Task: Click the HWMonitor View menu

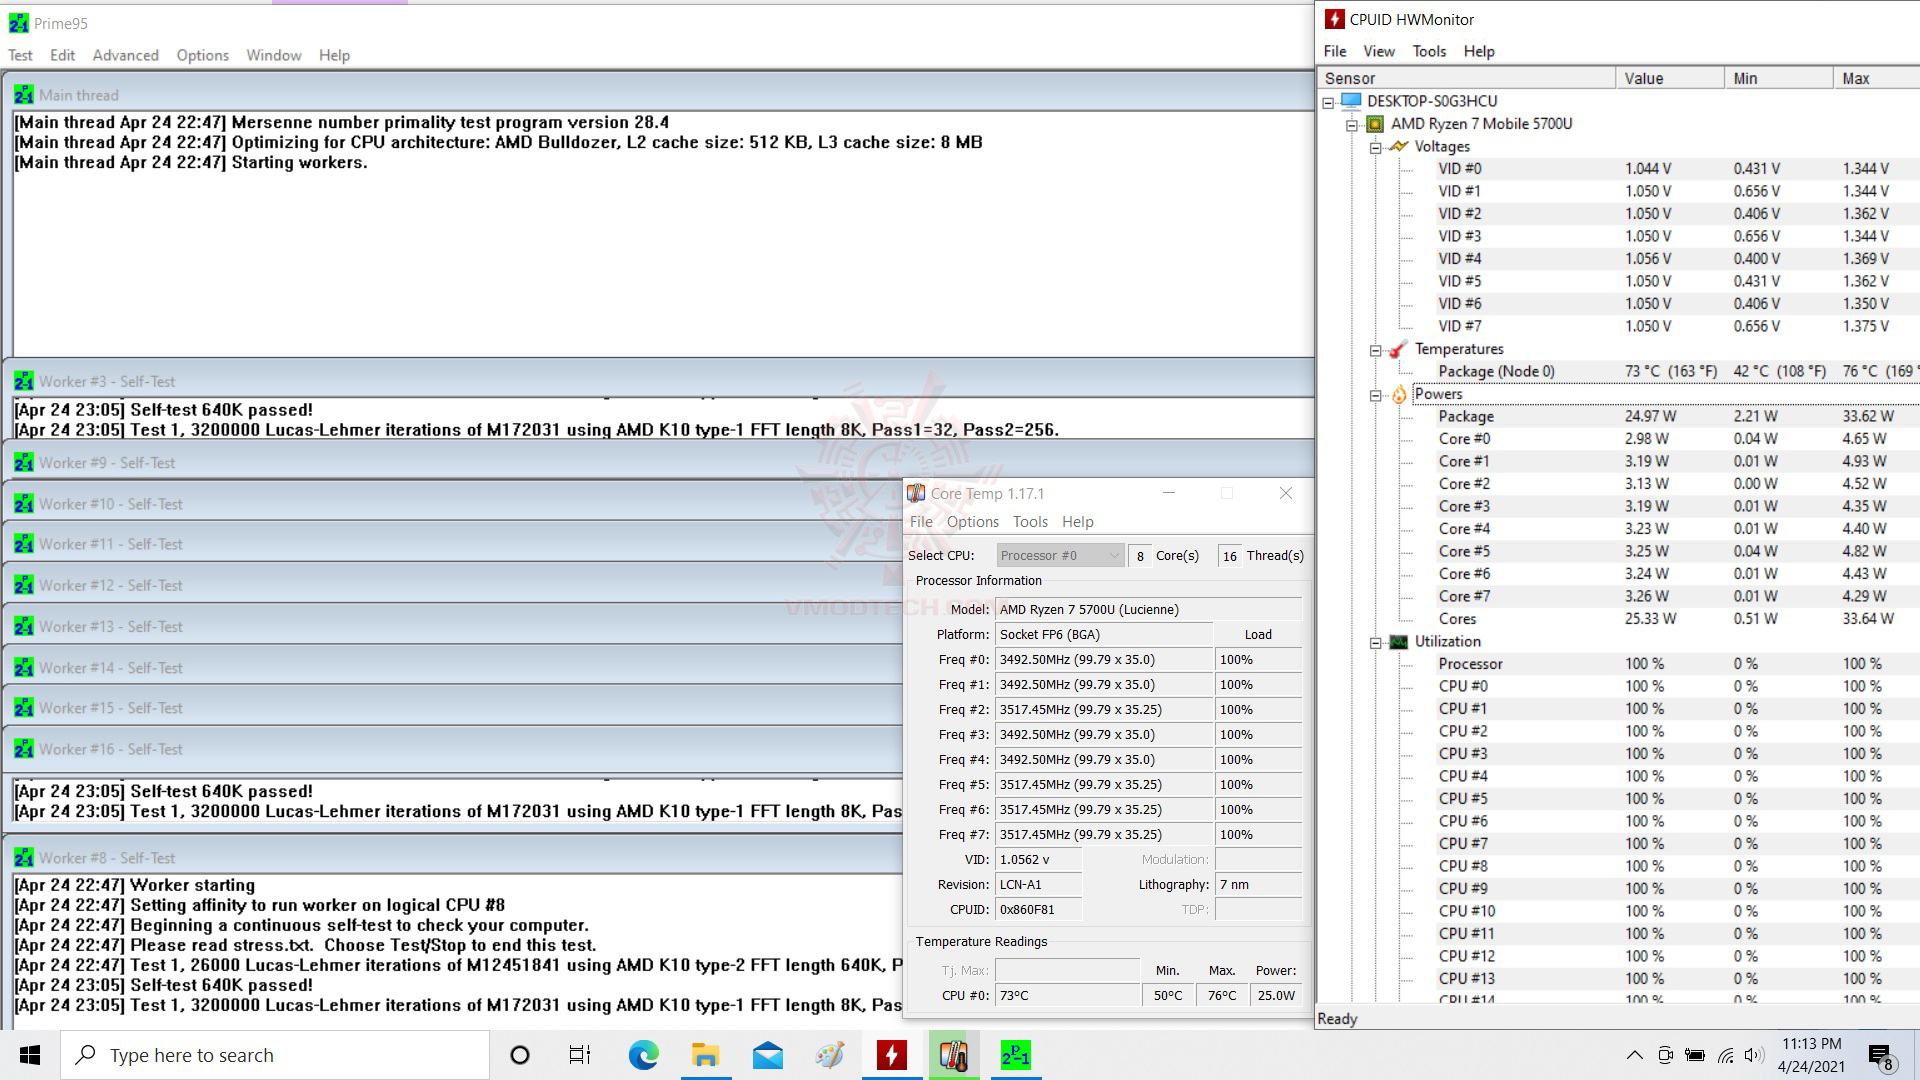Action: click(x=1378, y=50)
